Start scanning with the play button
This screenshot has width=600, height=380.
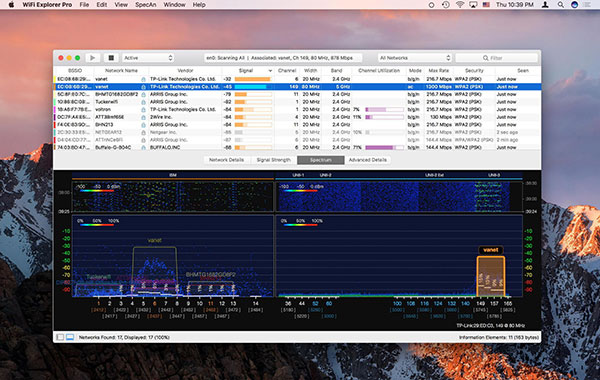pos(92,58)
